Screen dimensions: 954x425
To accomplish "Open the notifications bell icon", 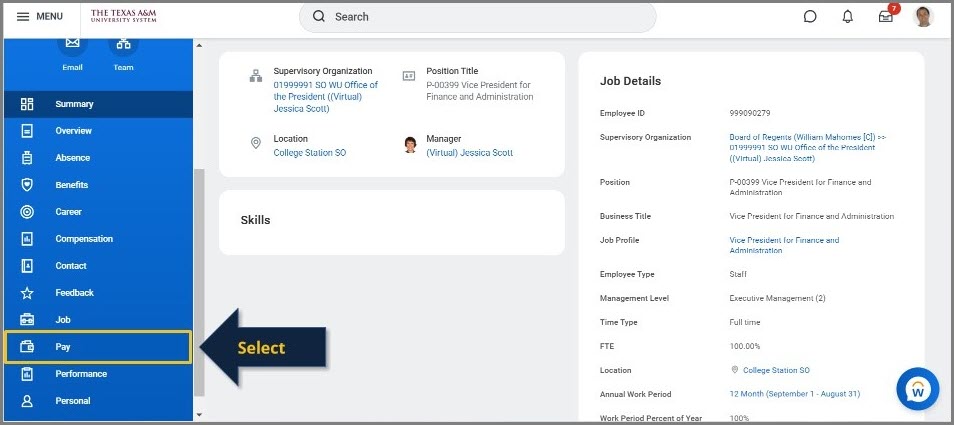I will pyautogui.click(x=848, y=17).
